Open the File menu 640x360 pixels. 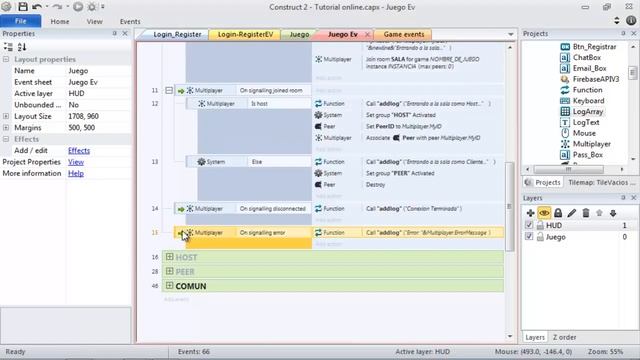click(20, 21)
